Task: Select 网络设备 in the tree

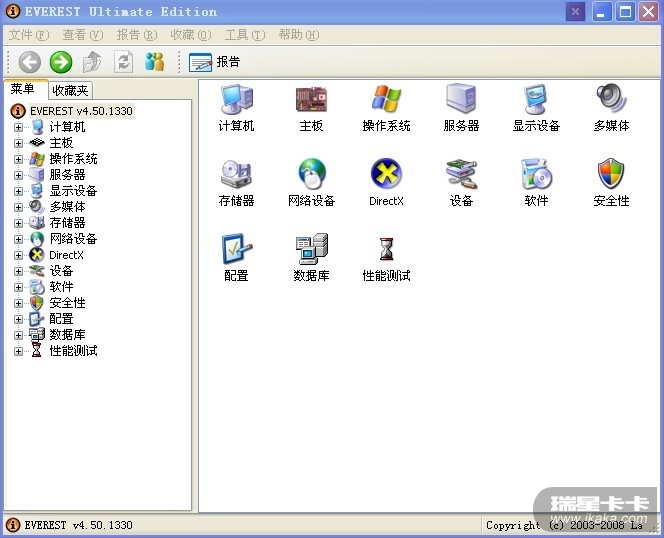Action: (74, 239)
